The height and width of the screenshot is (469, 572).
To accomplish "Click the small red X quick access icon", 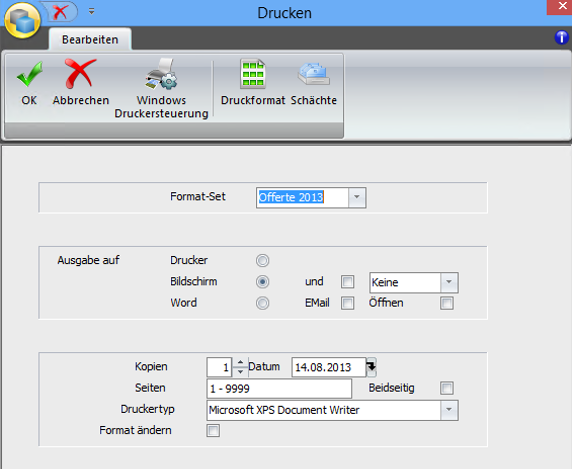I will tap(60, 12).
